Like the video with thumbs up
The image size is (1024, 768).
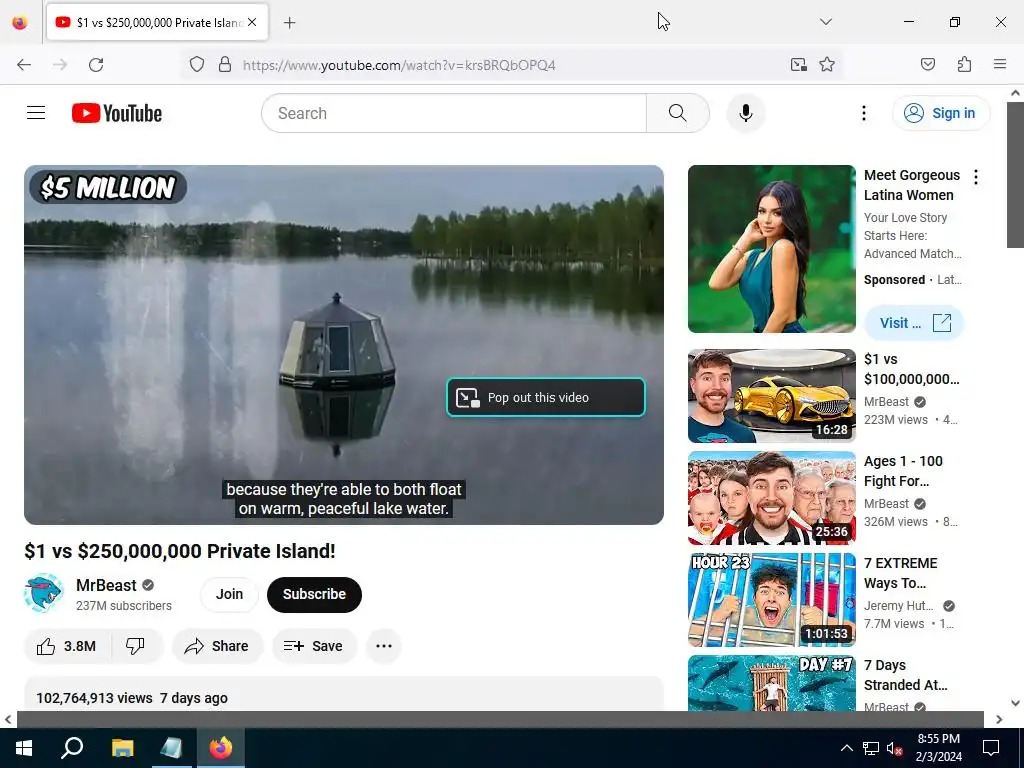pyautogui.click(x=67, y=646)
